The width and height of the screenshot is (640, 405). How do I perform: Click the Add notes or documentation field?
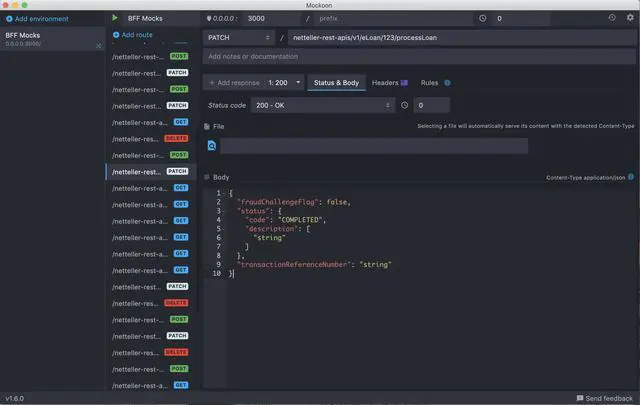[419, 56]
